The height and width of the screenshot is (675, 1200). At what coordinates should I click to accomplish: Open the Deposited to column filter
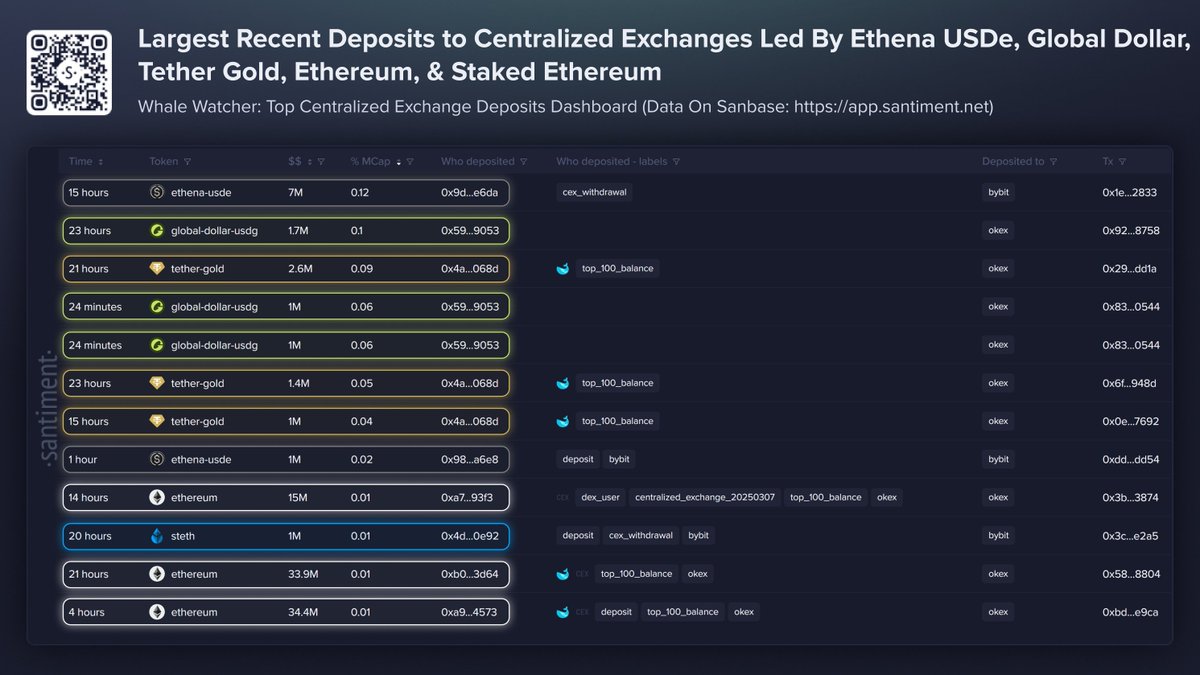click(x=1054, y=161)
